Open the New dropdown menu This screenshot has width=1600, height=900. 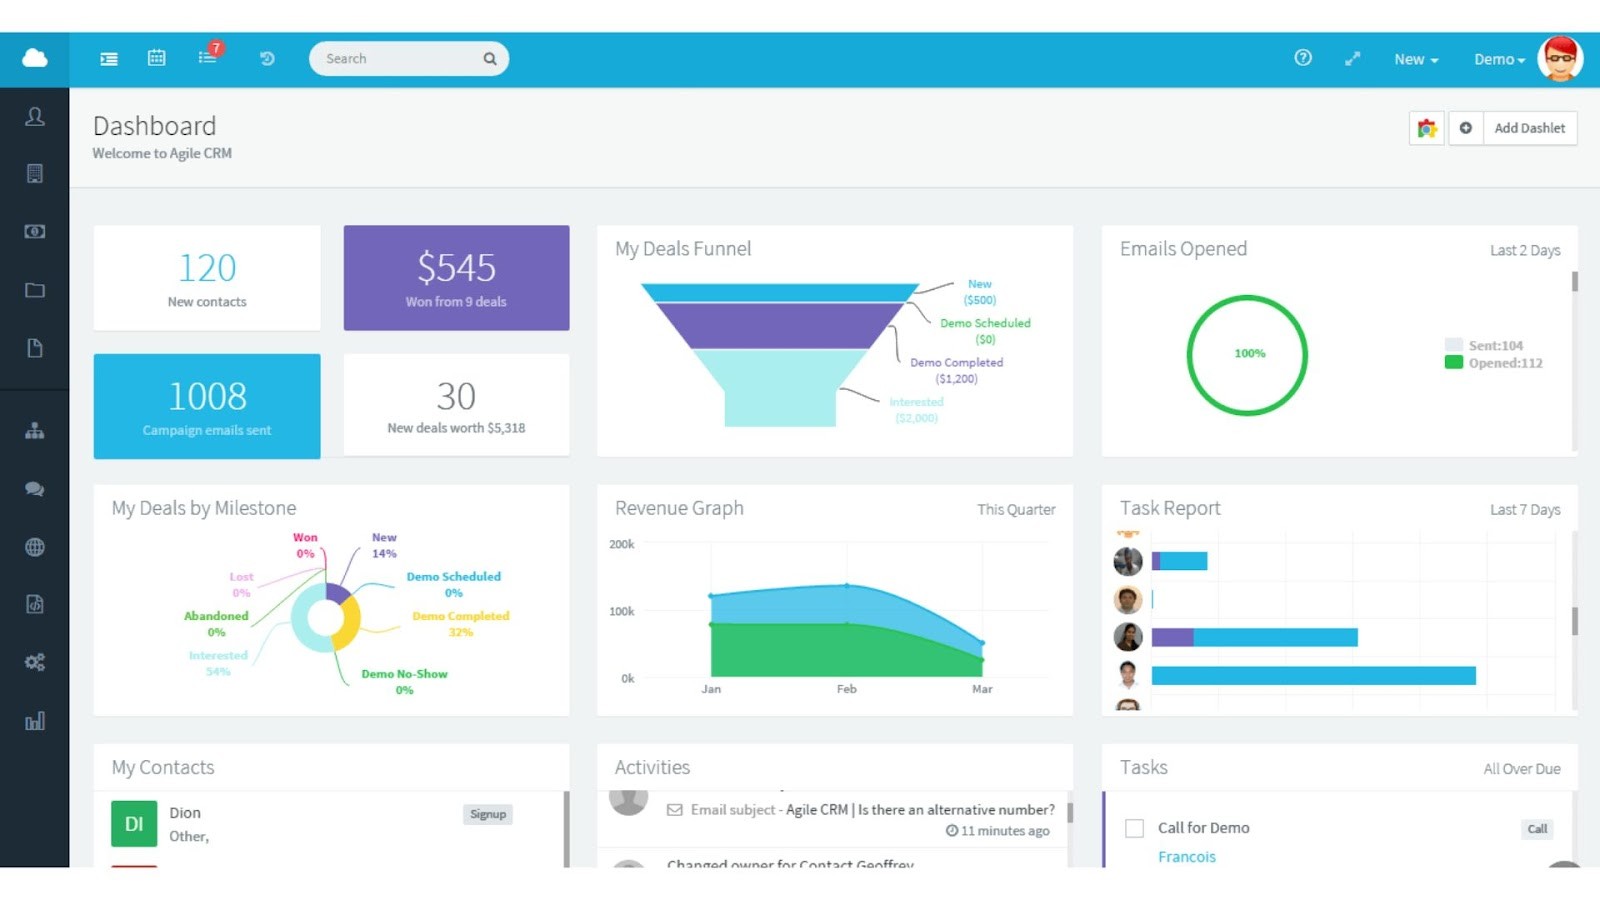pyautogui.click(x=1413, y=59)
